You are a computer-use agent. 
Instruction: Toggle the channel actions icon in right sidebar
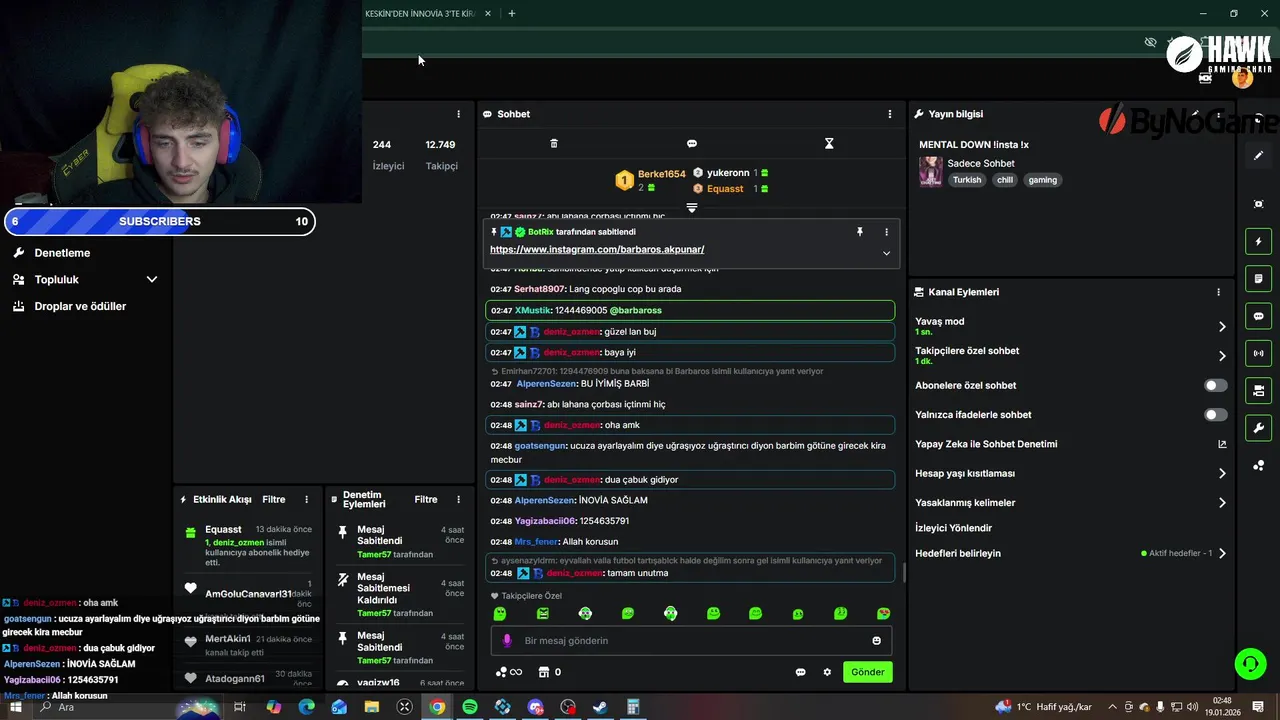click(1258, 390)
